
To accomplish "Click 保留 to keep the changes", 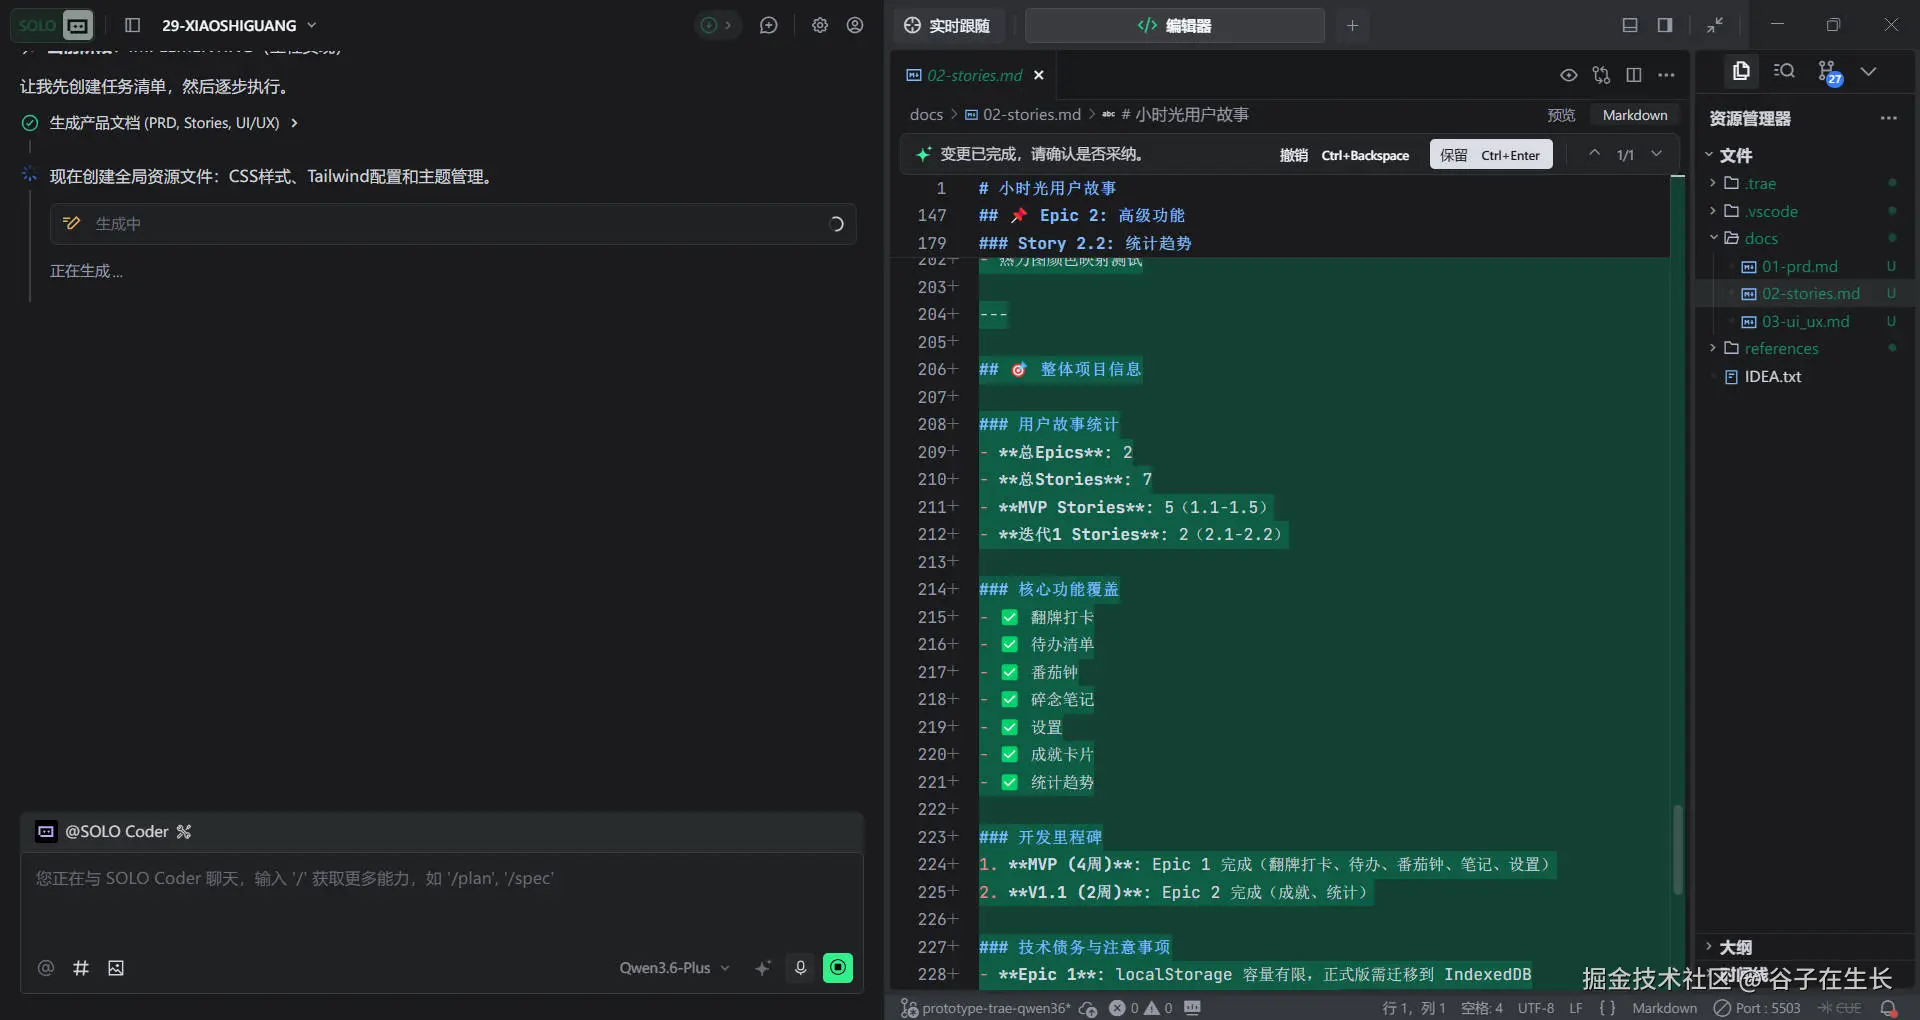I will tap(1491, 155).
